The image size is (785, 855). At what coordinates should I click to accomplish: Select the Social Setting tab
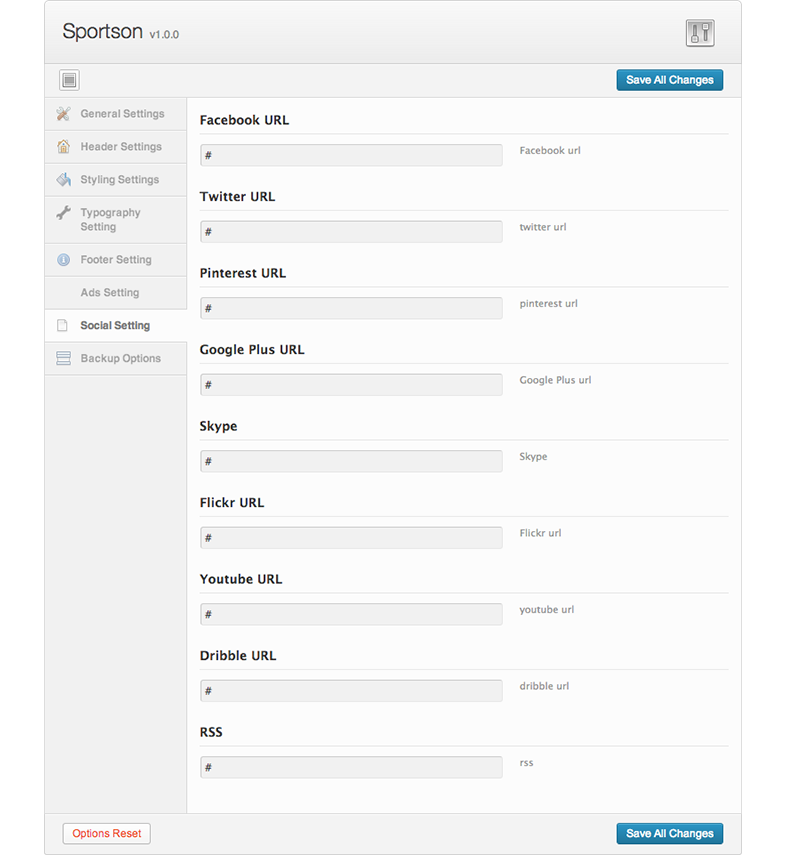115,326
